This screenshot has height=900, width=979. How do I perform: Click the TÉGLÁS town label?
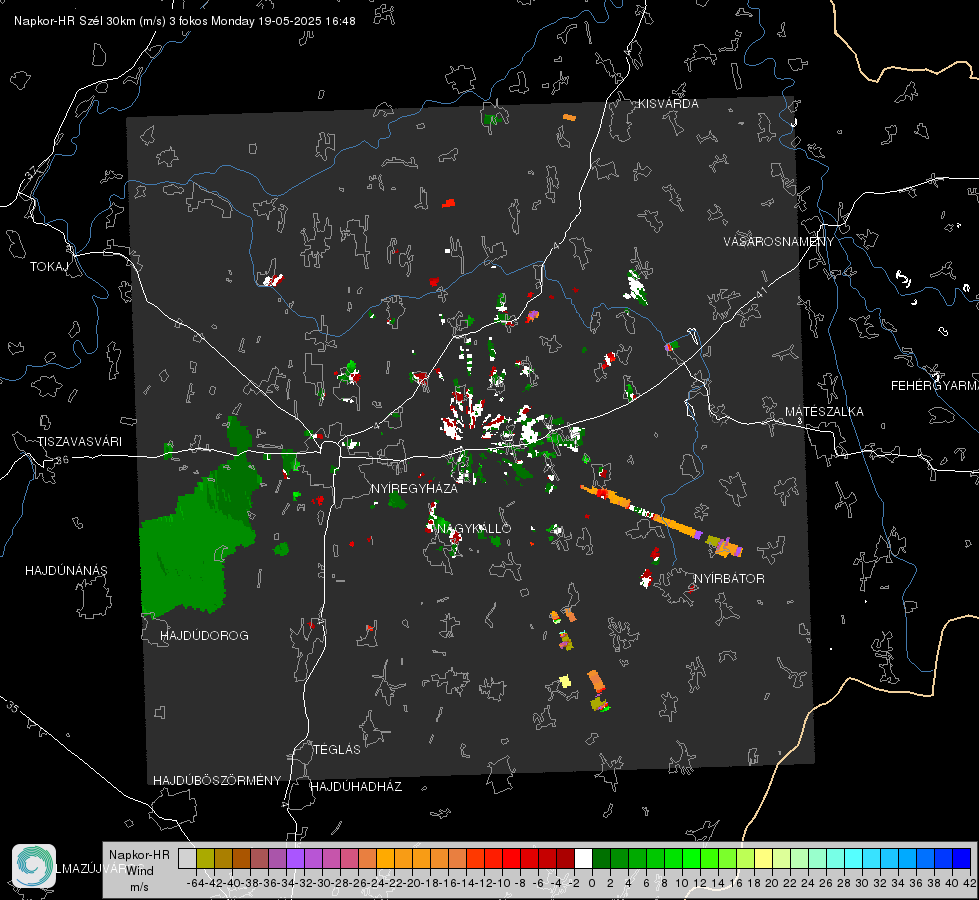(337, 749)
